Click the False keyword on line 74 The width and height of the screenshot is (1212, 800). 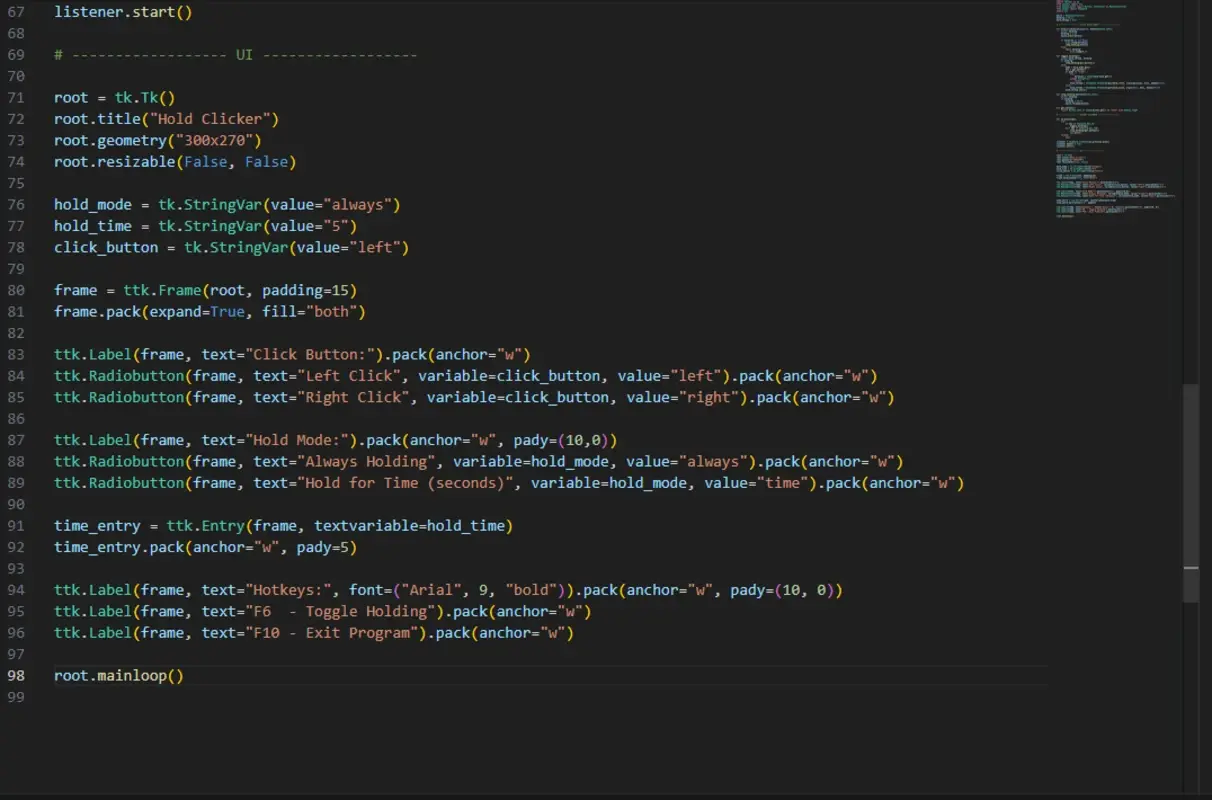(x=204, y=161)
